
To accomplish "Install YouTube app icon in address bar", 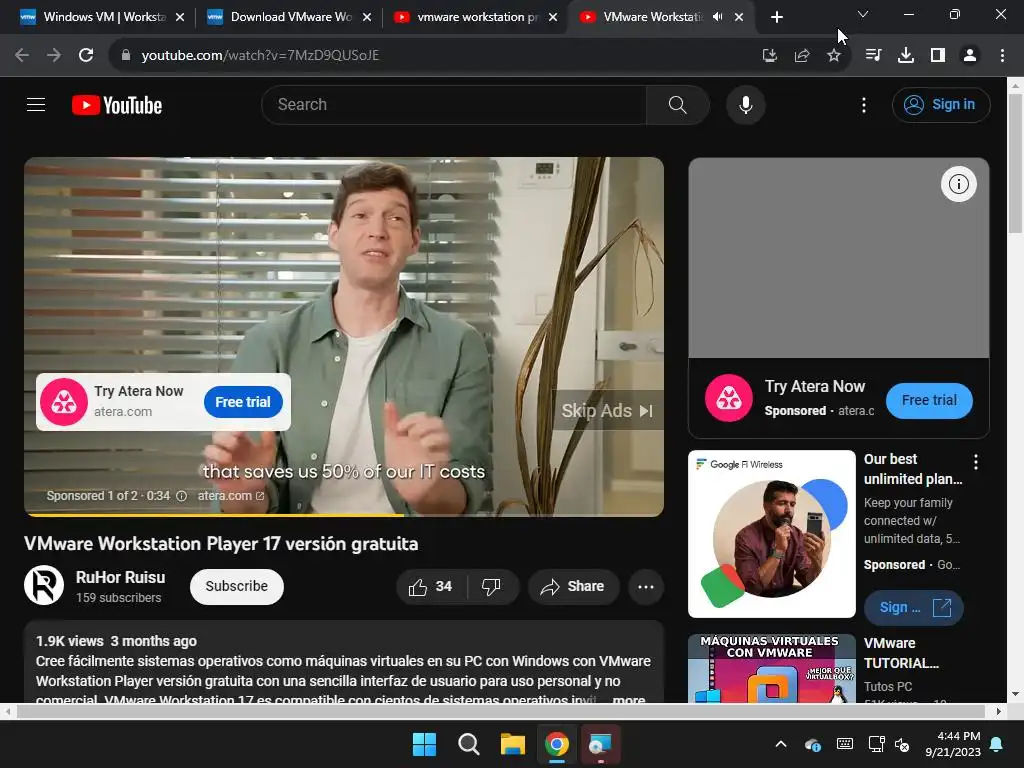I will click(769, 55).
